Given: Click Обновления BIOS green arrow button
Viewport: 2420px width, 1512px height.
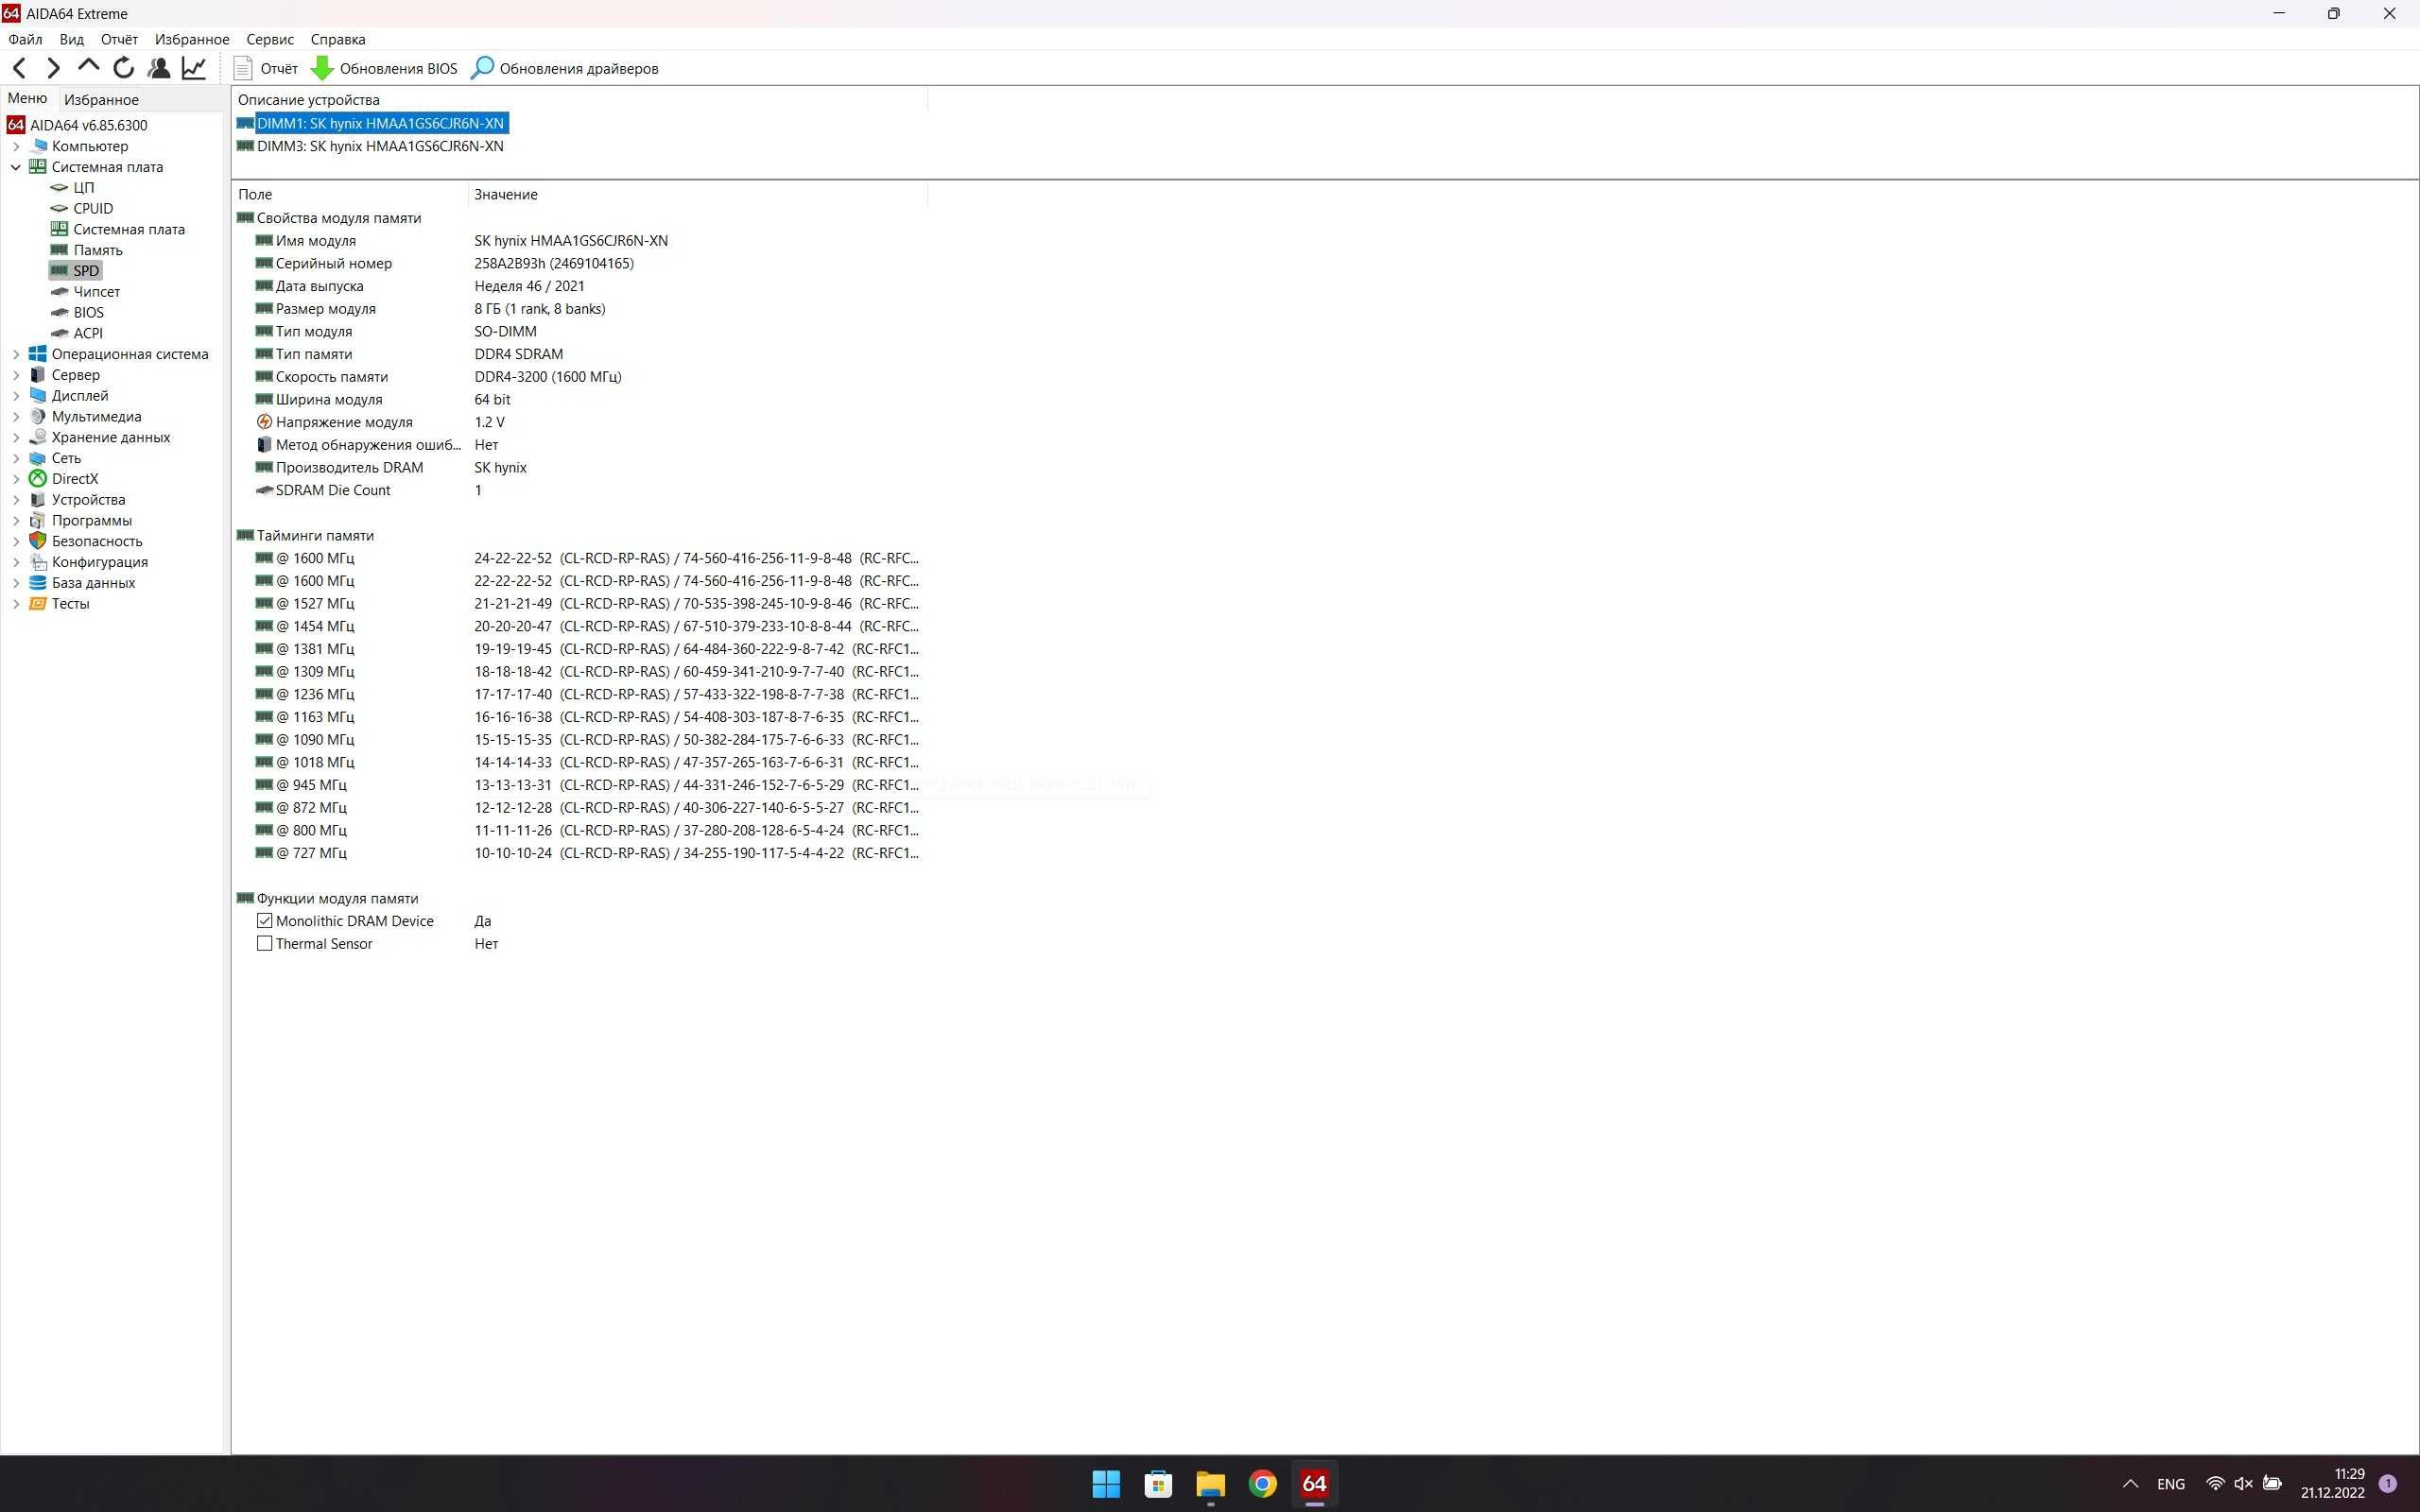Looking at the screenshot, I should pos(384,68).
